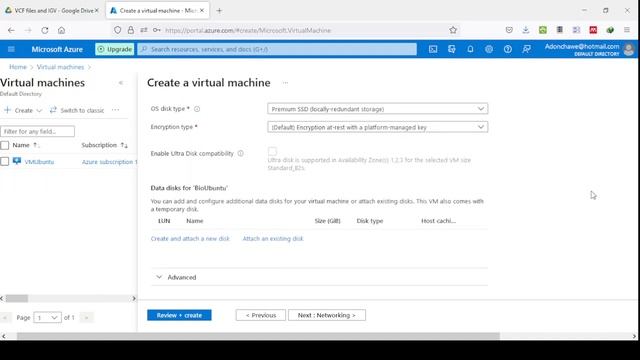
Task: Click the browser forward arrow
Action: (x=28, y=30)
